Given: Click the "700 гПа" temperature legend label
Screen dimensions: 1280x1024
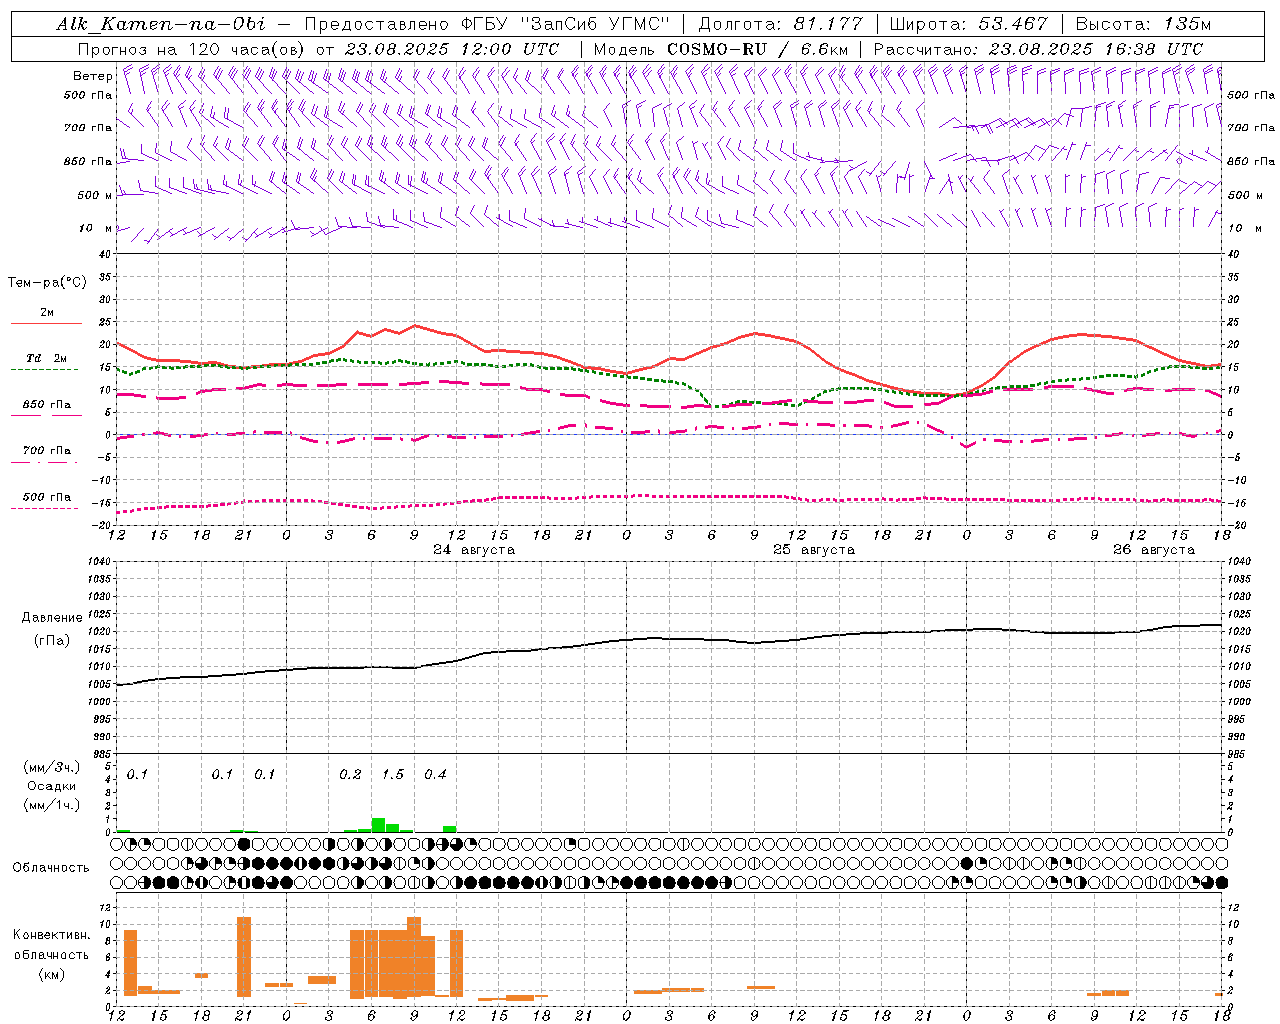Looking at the screenshot, I should pyautogui.click(x=47, y=451).
